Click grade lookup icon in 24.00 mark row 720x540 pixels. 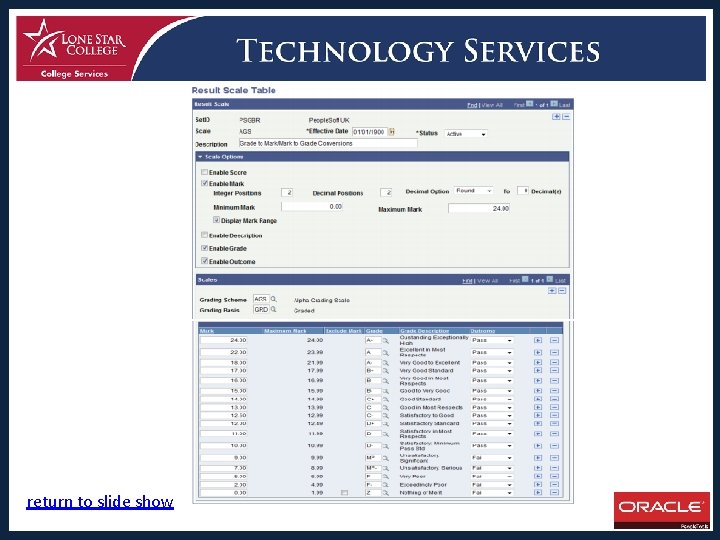[x=386, y=341]
